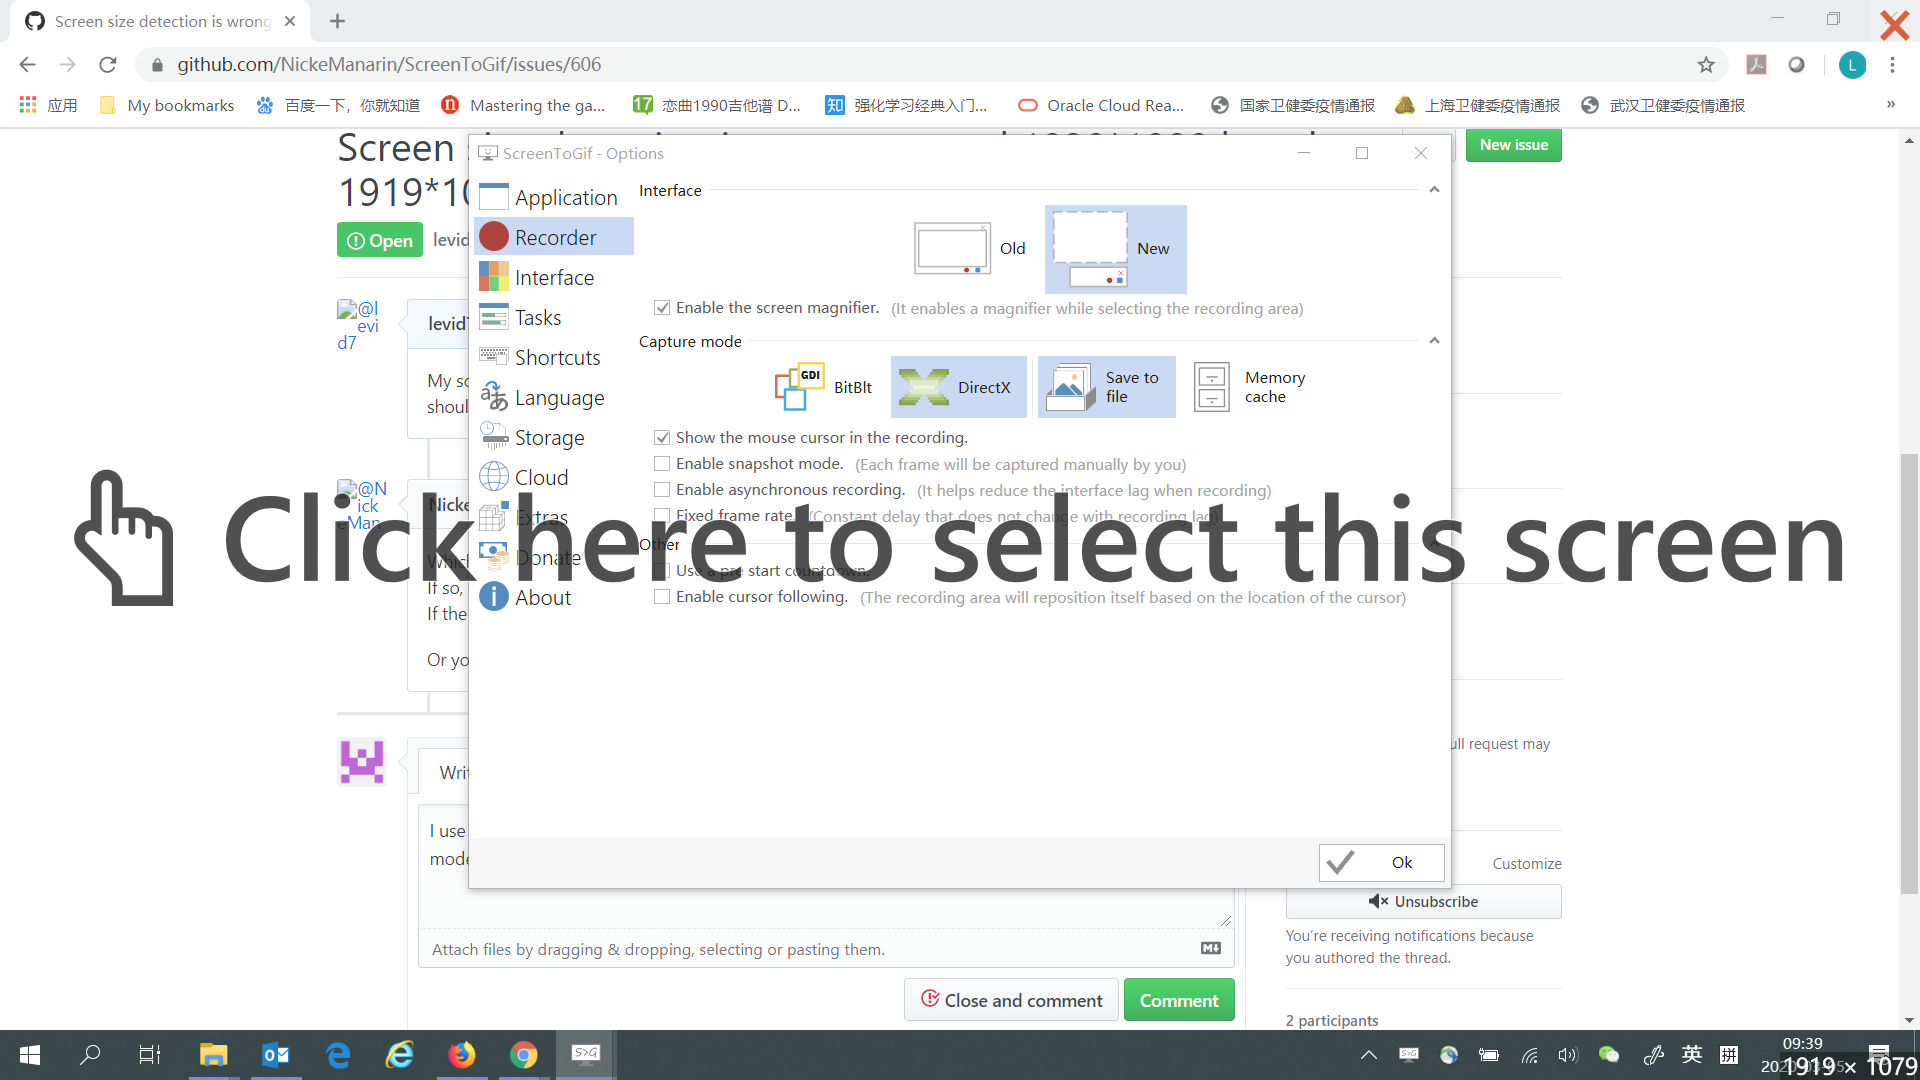Open ScreenToGif from Windows taskbar
This screenshot has height=1080, width=1920.
click(x=586, y=1055)
